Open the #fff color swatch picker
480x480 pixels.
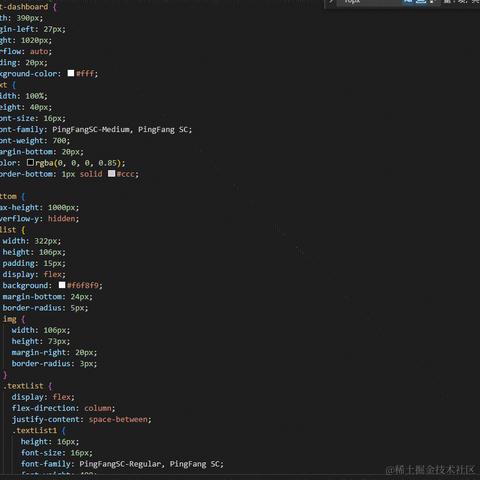click(x=71, y=73)
